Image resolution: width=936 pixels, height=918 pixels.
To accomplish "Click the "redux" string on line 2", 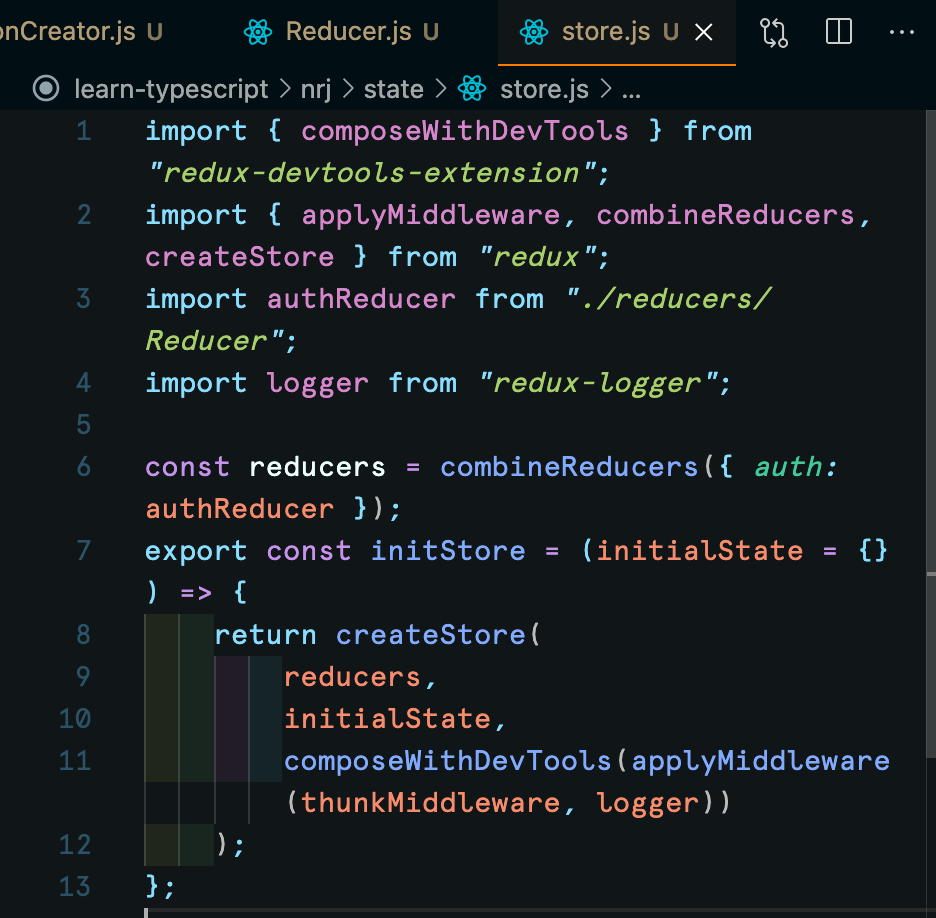I will click(537, 257).
